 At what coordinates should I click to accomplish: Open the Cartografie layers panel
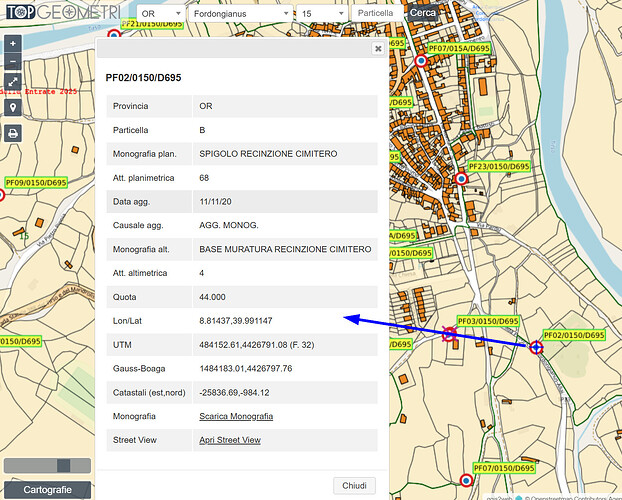click(47, 489)
